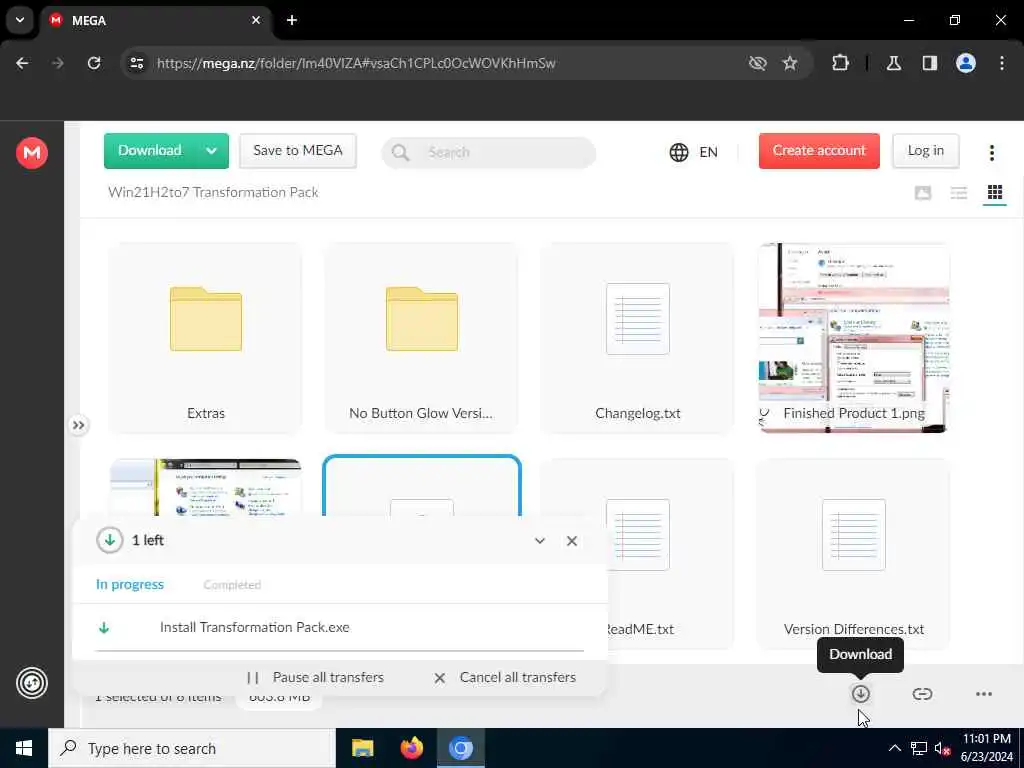Show hidden system tray icons
Image resolution: width=1024 pixels, height=768 pixels.
pyautogui.click(x=895, y=748)
